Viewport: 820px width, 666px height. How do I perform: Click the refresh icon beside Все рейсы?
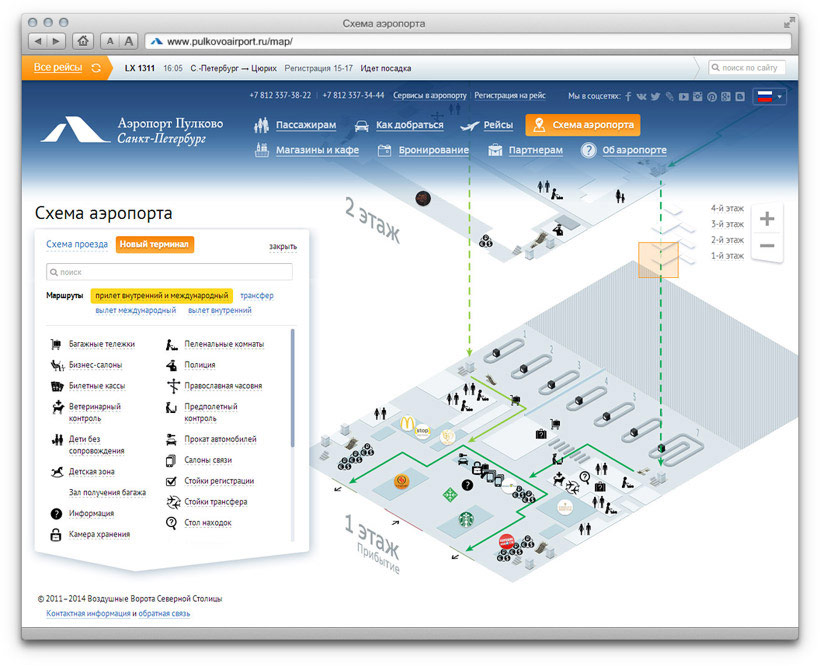tap(96, 68)
